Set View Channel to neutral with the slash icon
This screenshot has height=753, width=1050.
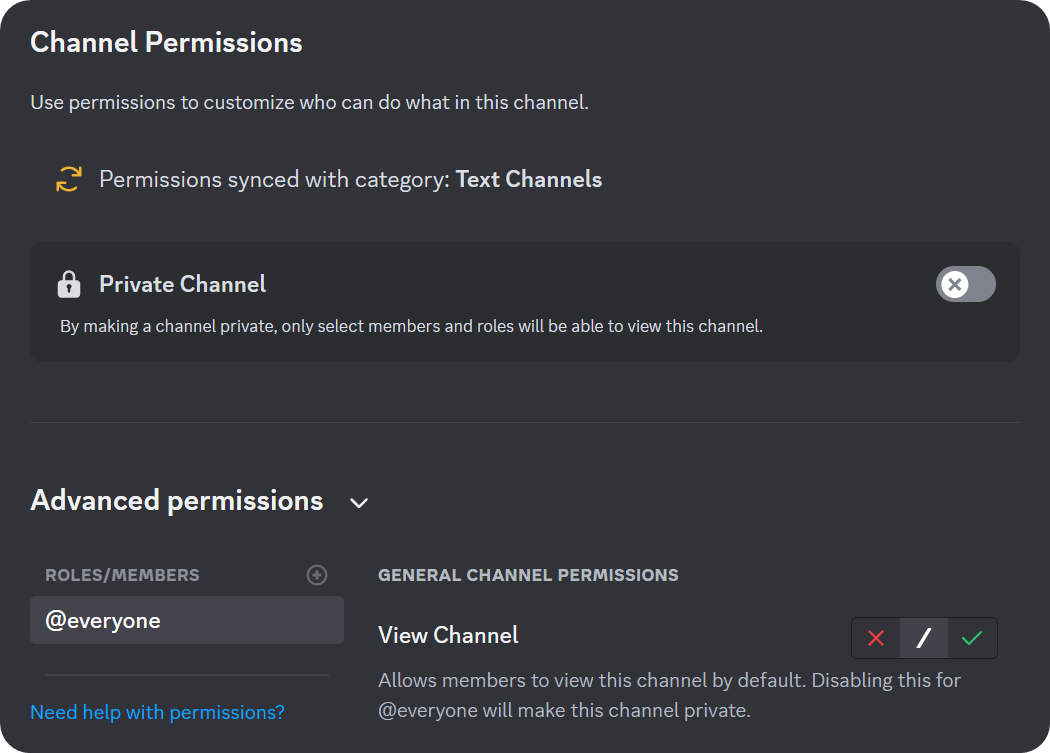[x=923, y=638]
